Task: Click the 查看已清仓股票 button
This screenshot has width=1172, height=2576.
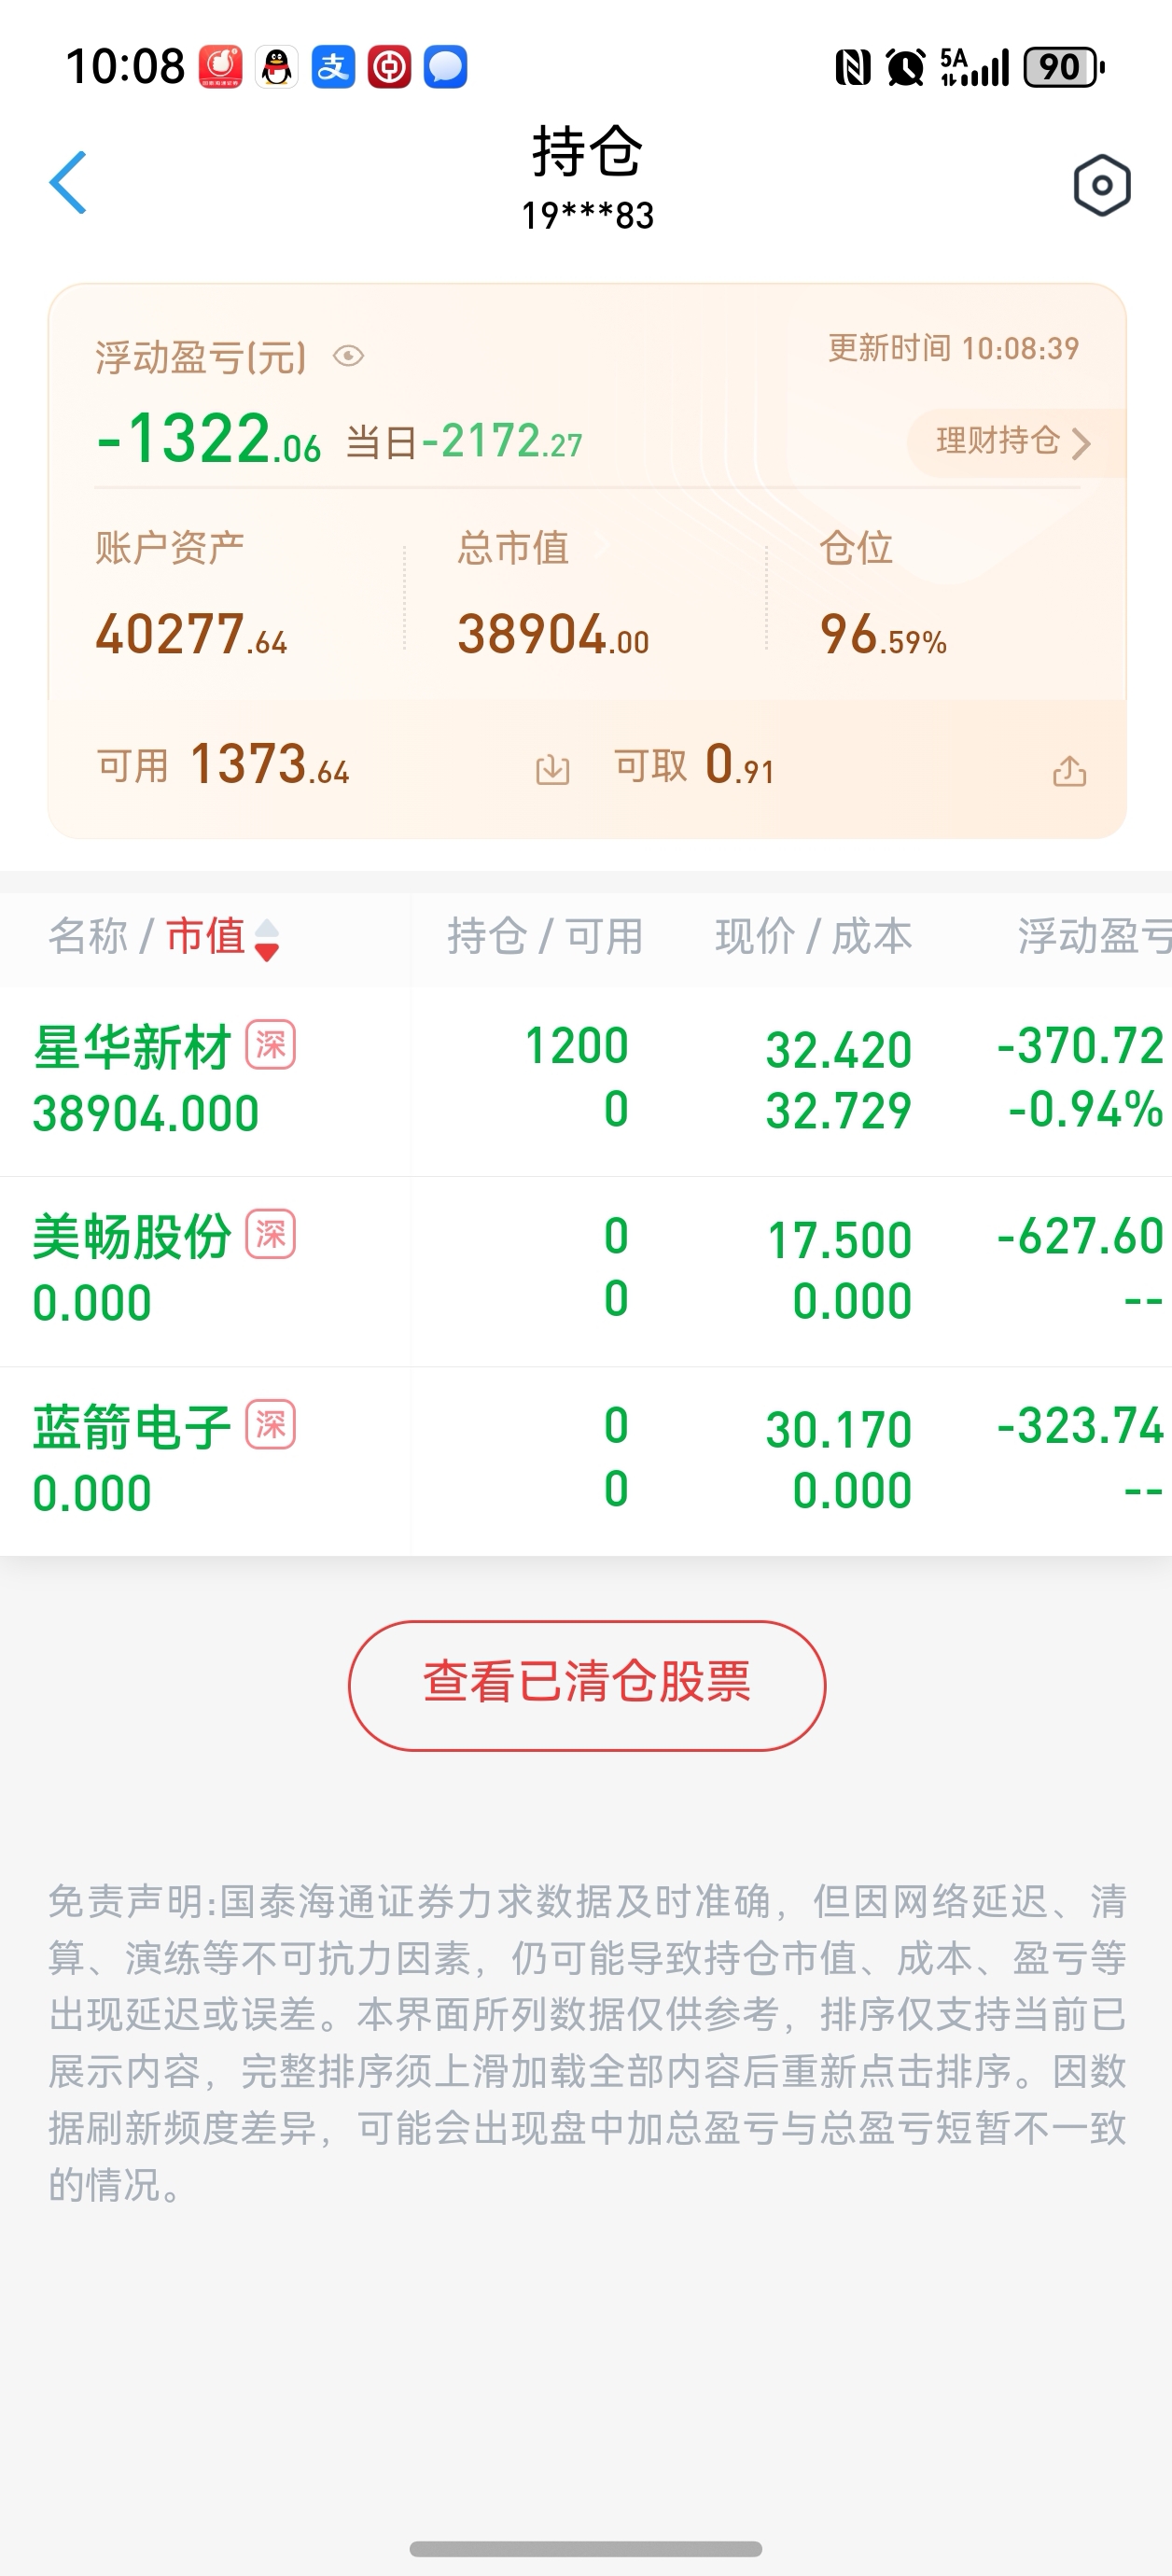Action: click(x=587, y=1685)
